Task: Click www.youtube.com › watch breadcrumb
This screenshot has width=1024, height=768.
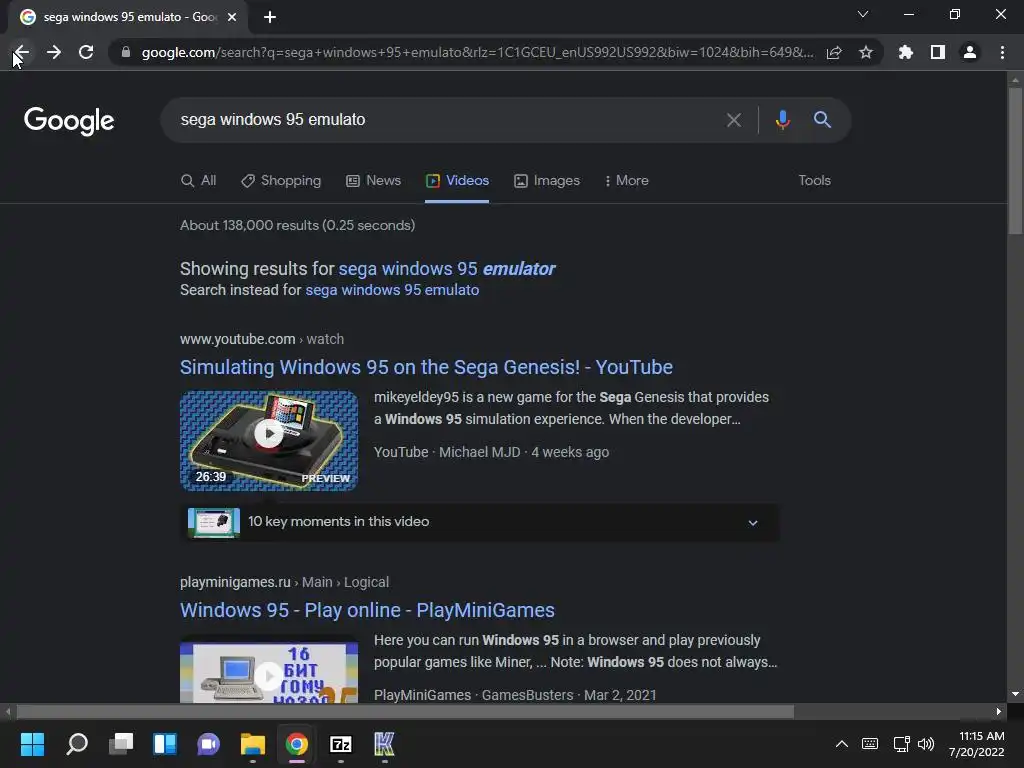Action: click(262, 340)
